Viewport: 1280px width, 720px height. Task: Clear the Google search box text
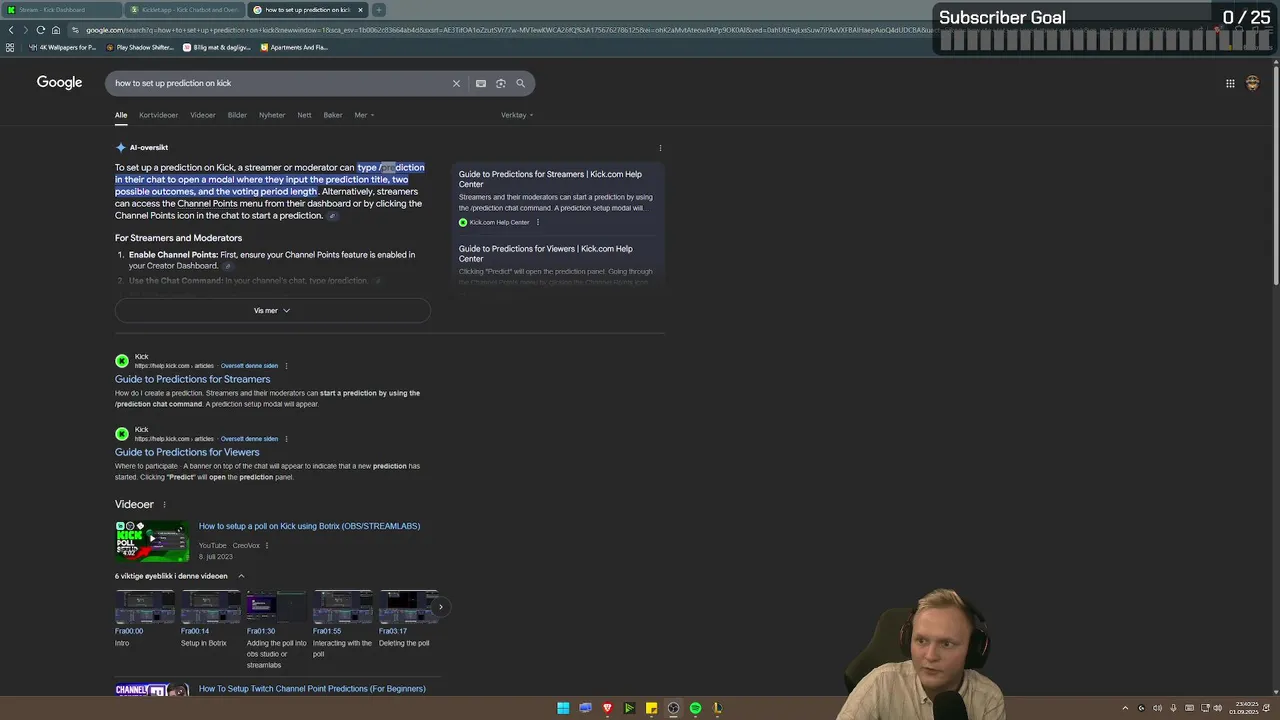[456, 83]
